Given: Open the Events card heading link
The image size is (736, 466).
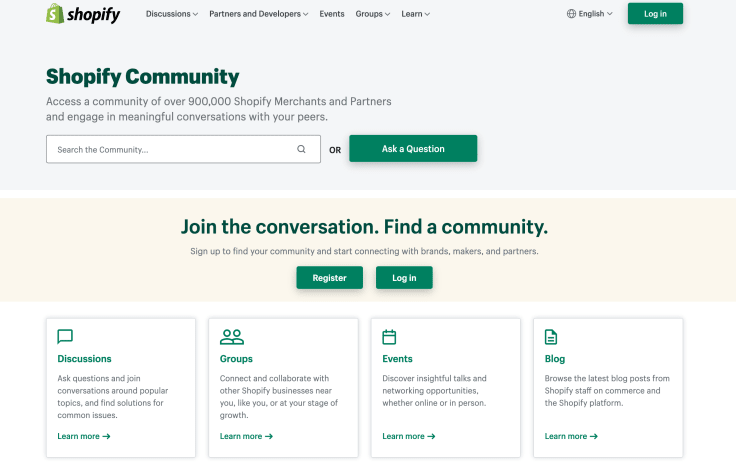Looking at the screenshot, I should click(x=397, y=359).
